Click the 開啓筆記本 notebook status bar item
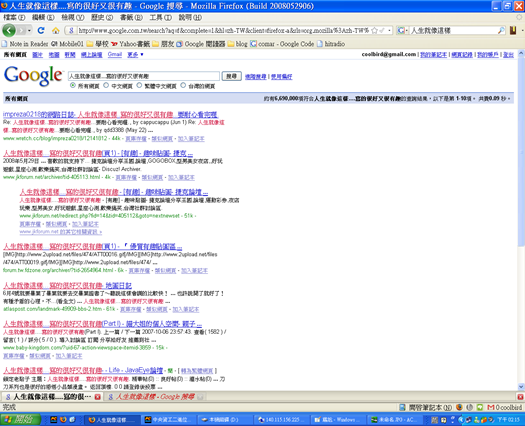 (426, 407)
